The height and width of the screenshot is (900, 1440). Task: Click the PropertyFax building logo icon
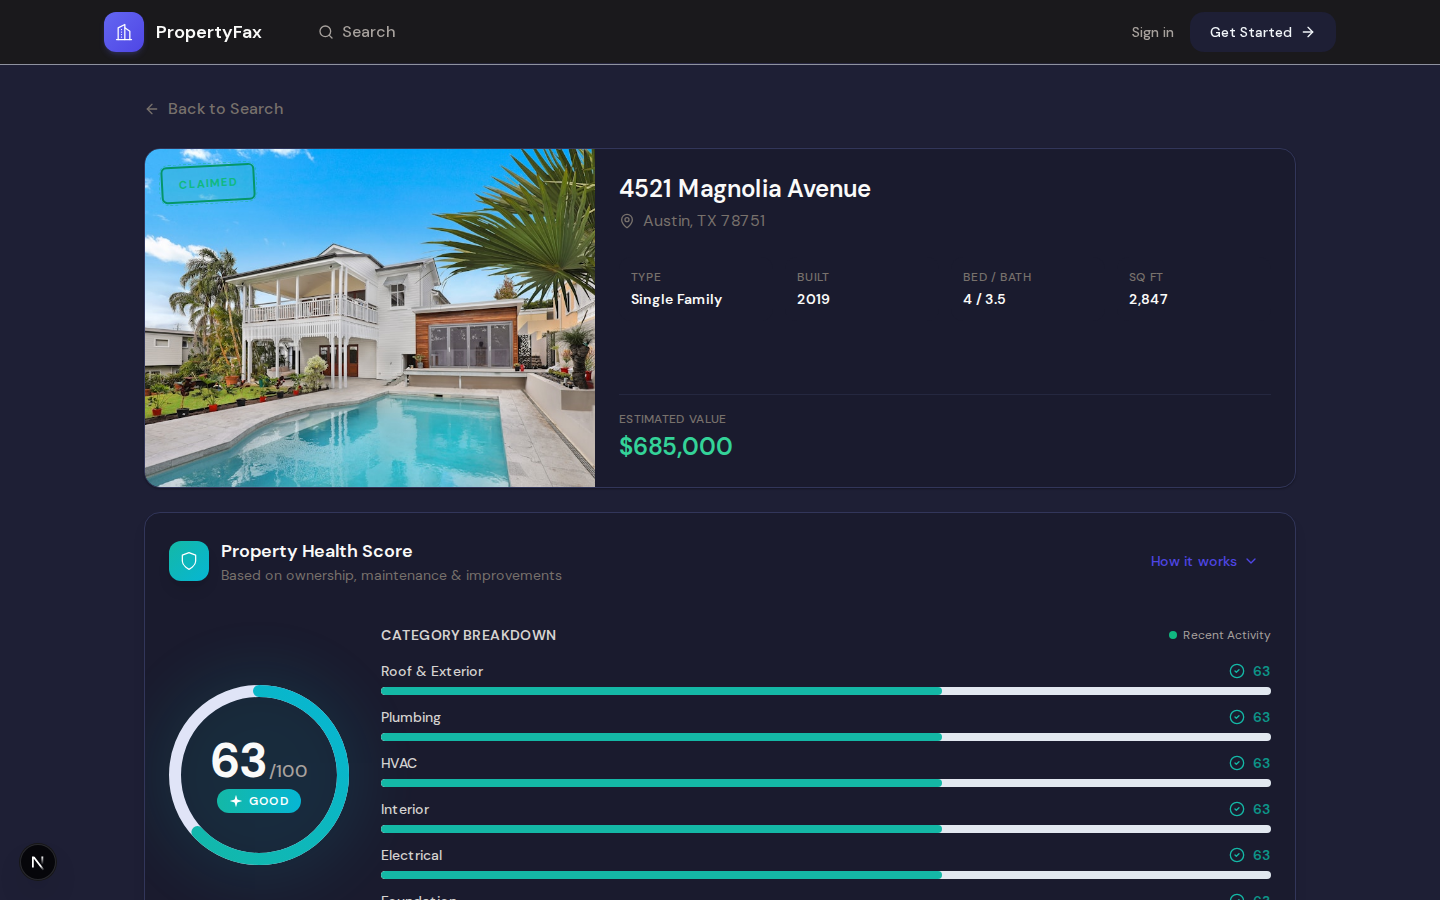(x=123, y=32)
